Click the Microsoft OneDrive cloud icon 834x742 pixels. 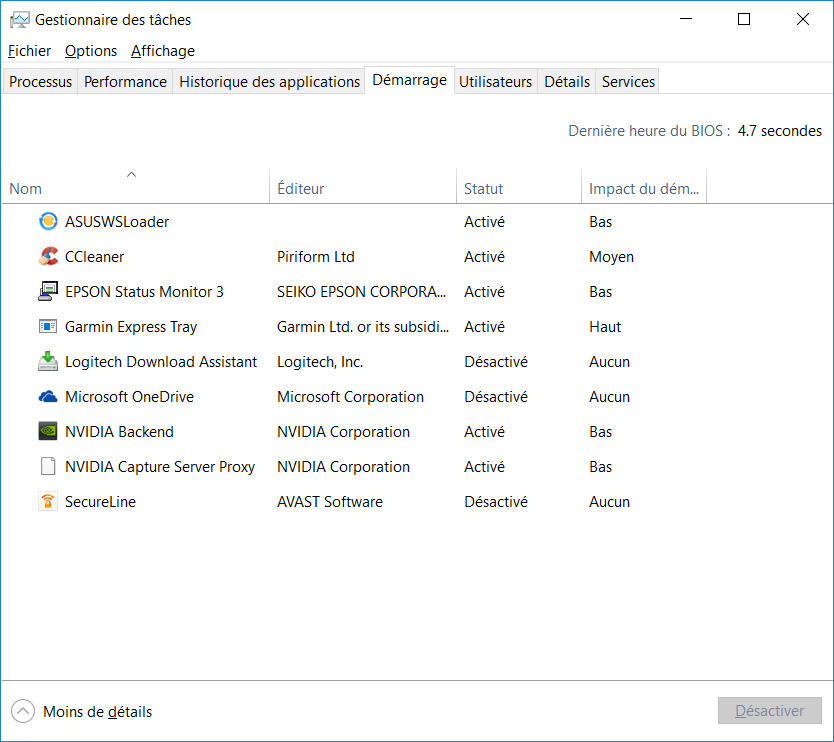pos(48,397)
